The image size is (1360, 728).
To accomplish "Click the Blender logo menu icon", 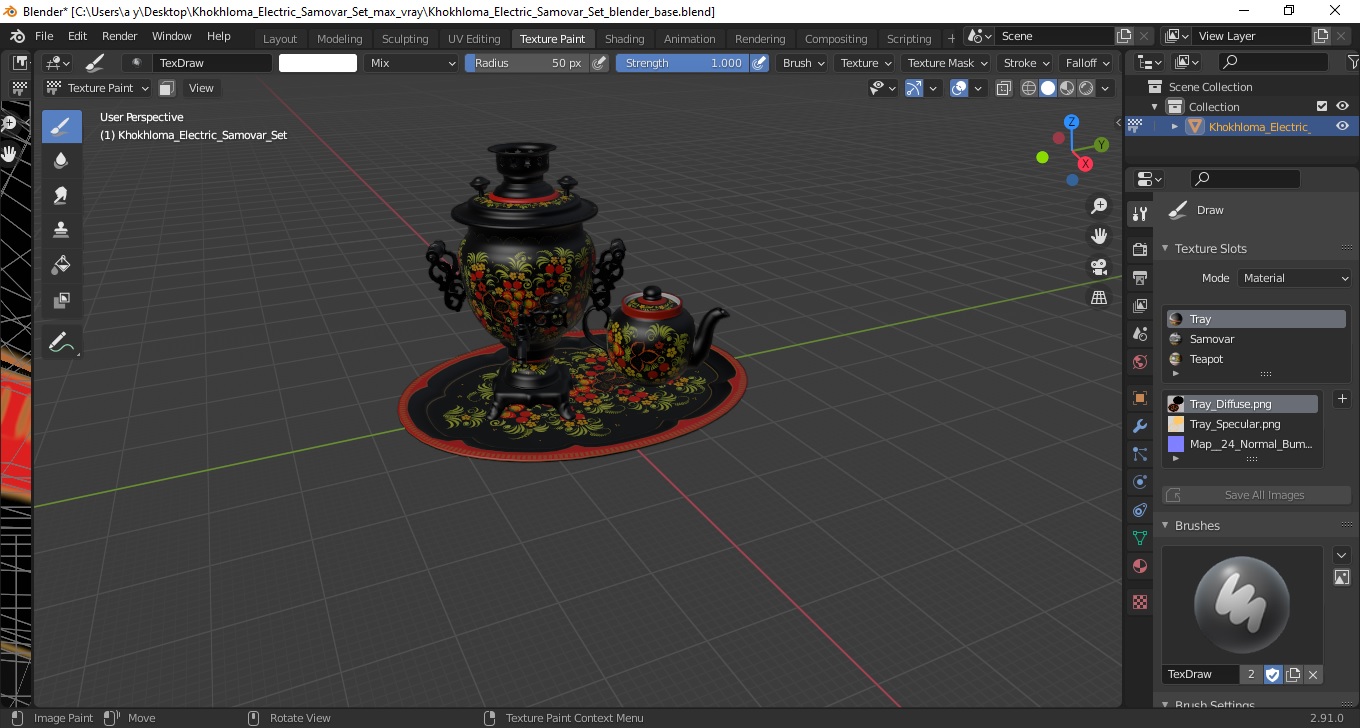I will point(17,36).
